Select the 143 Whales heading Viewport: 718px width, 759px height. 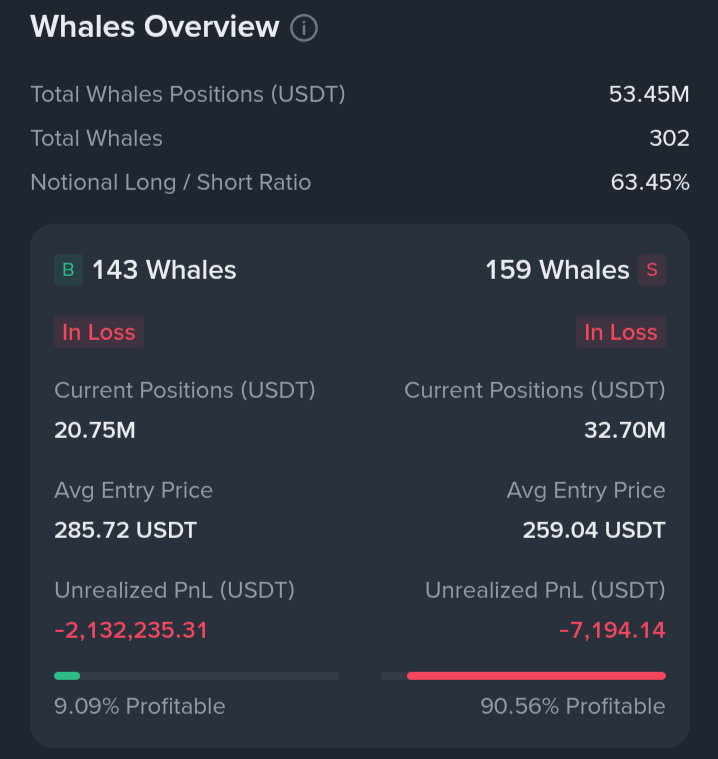tap(164, 270)
